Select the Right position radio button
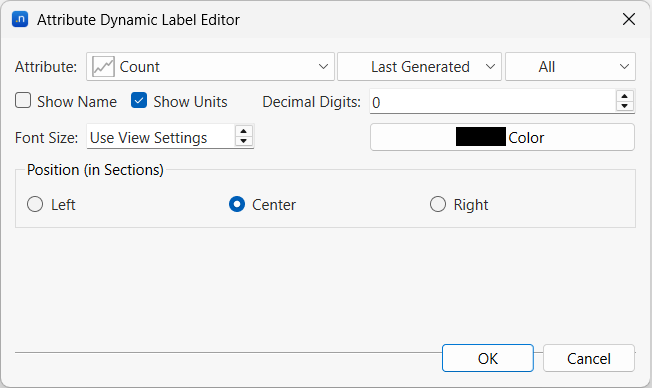 [438, 204]
